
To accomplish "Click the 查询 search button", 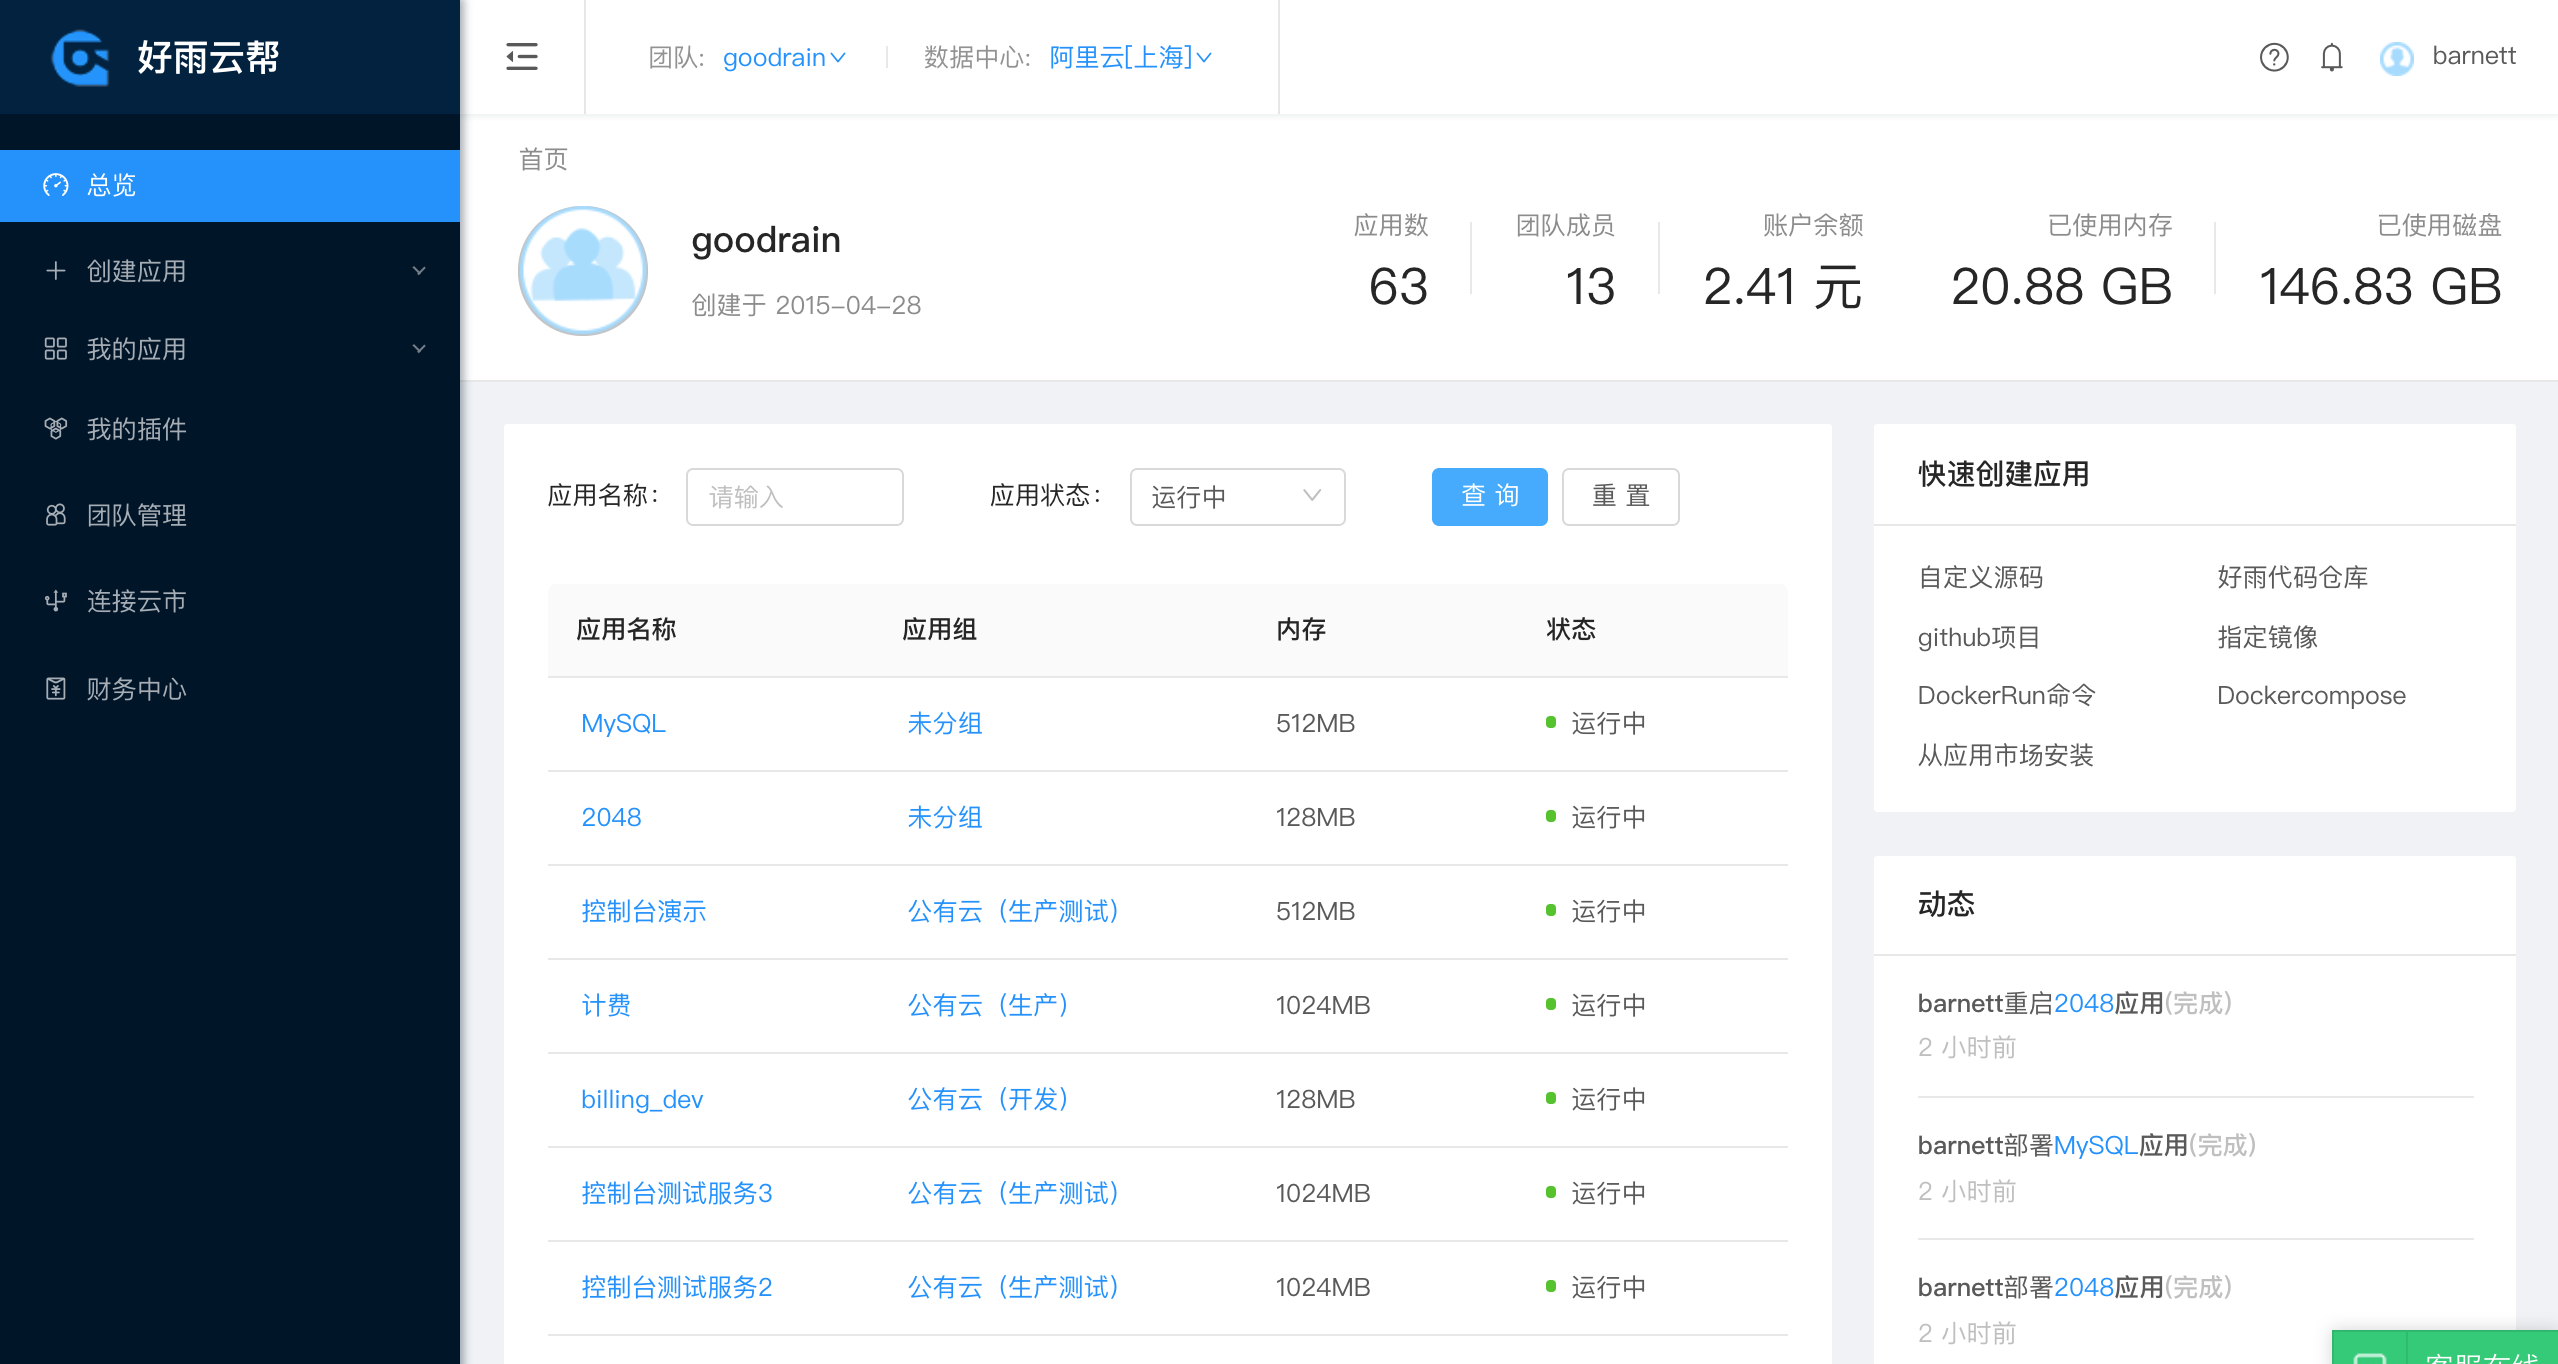I will (x=1489, y=497).
